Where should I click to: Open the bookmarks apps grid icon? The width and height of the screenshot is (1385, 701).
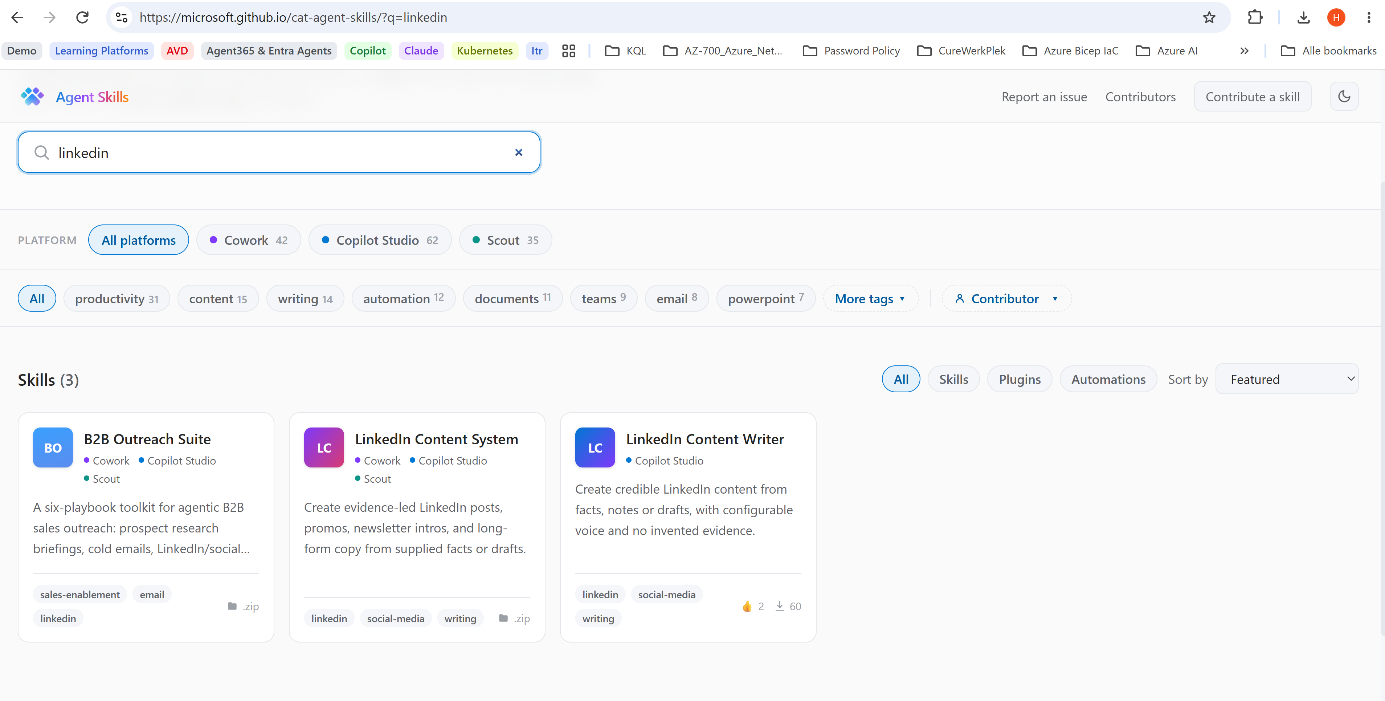click(569, 51)
